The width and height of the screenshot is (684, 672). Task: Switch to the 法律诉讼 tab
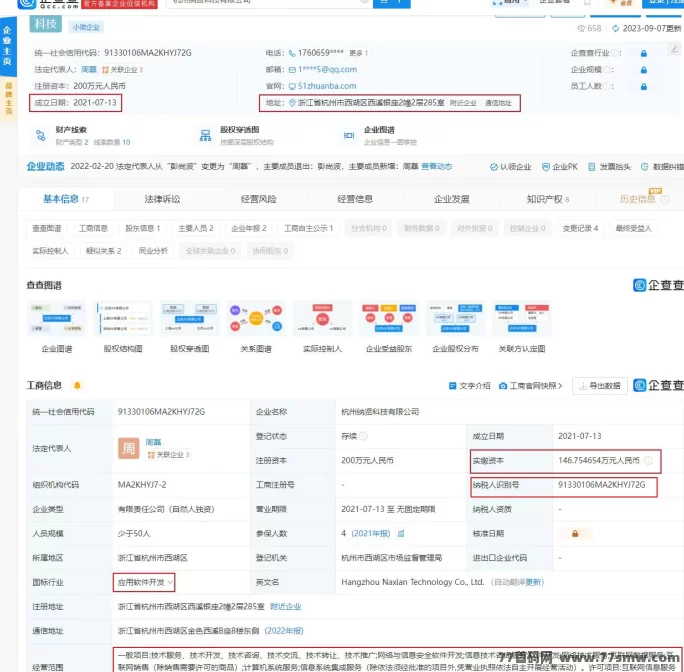click(x=162, y=199)
